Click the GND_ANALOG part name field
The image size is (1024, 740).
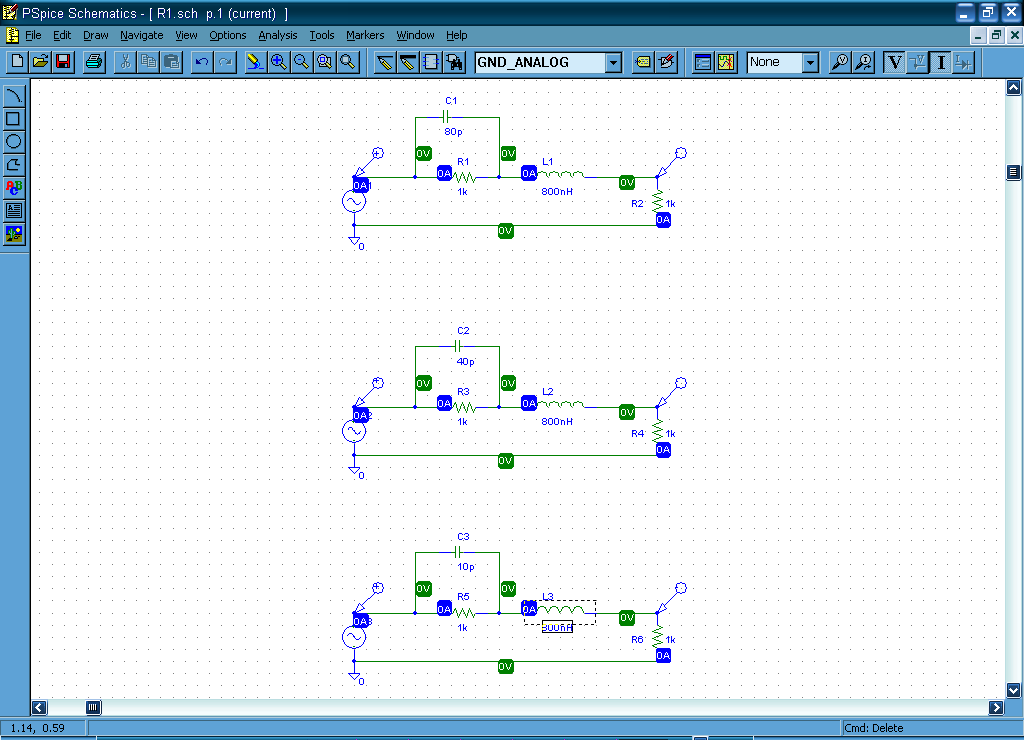(540, 63)
